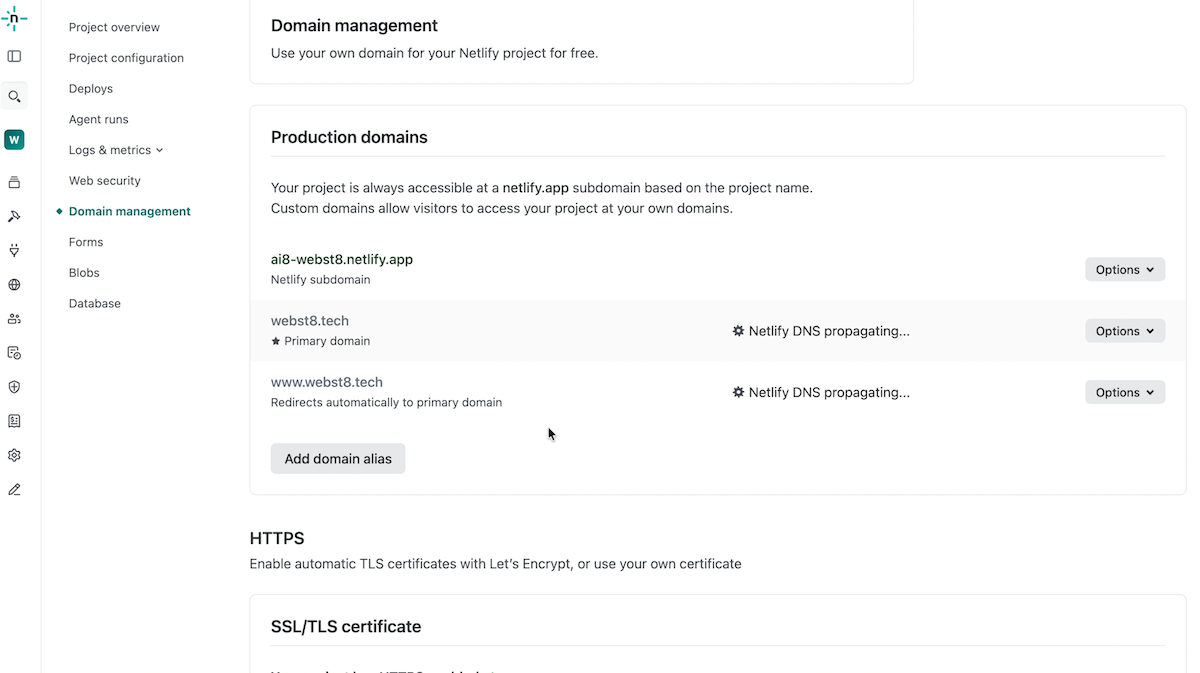Click the www.webst8.tech domain link
Screen dimensions: 1200x673
coord(327,382)
